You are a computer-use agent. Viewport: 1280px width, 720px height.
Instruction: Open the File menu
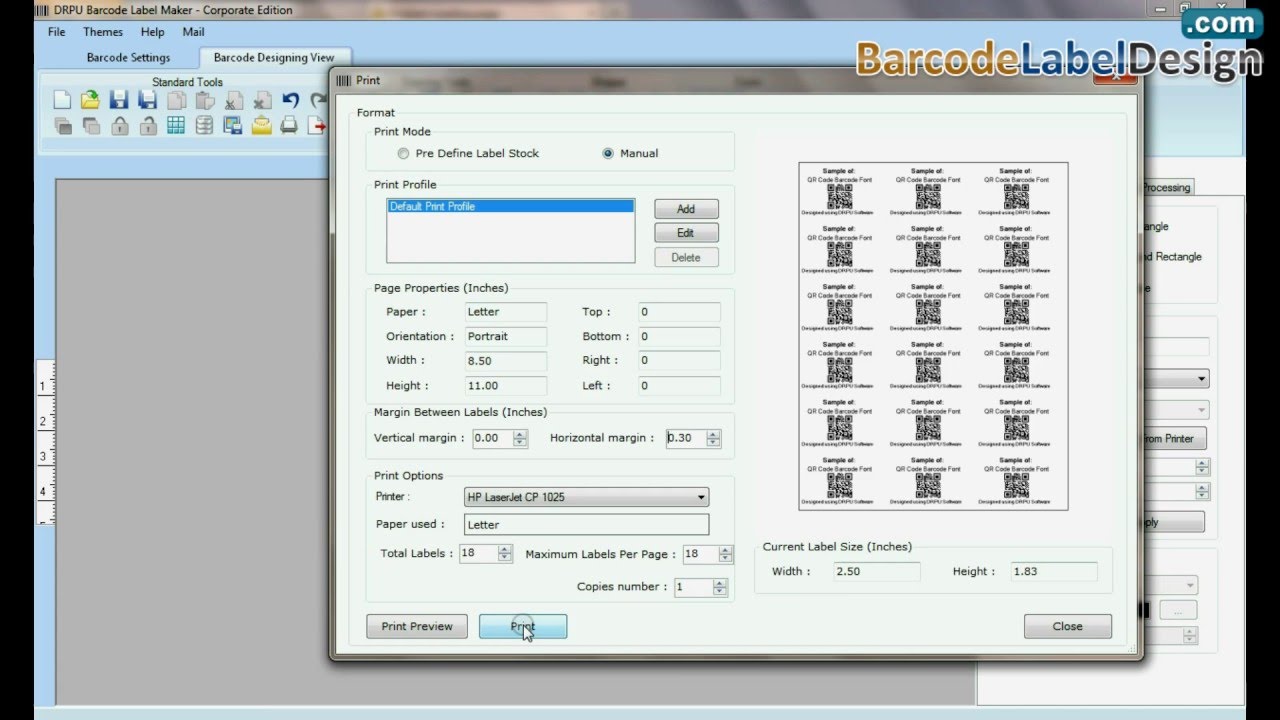57,32
